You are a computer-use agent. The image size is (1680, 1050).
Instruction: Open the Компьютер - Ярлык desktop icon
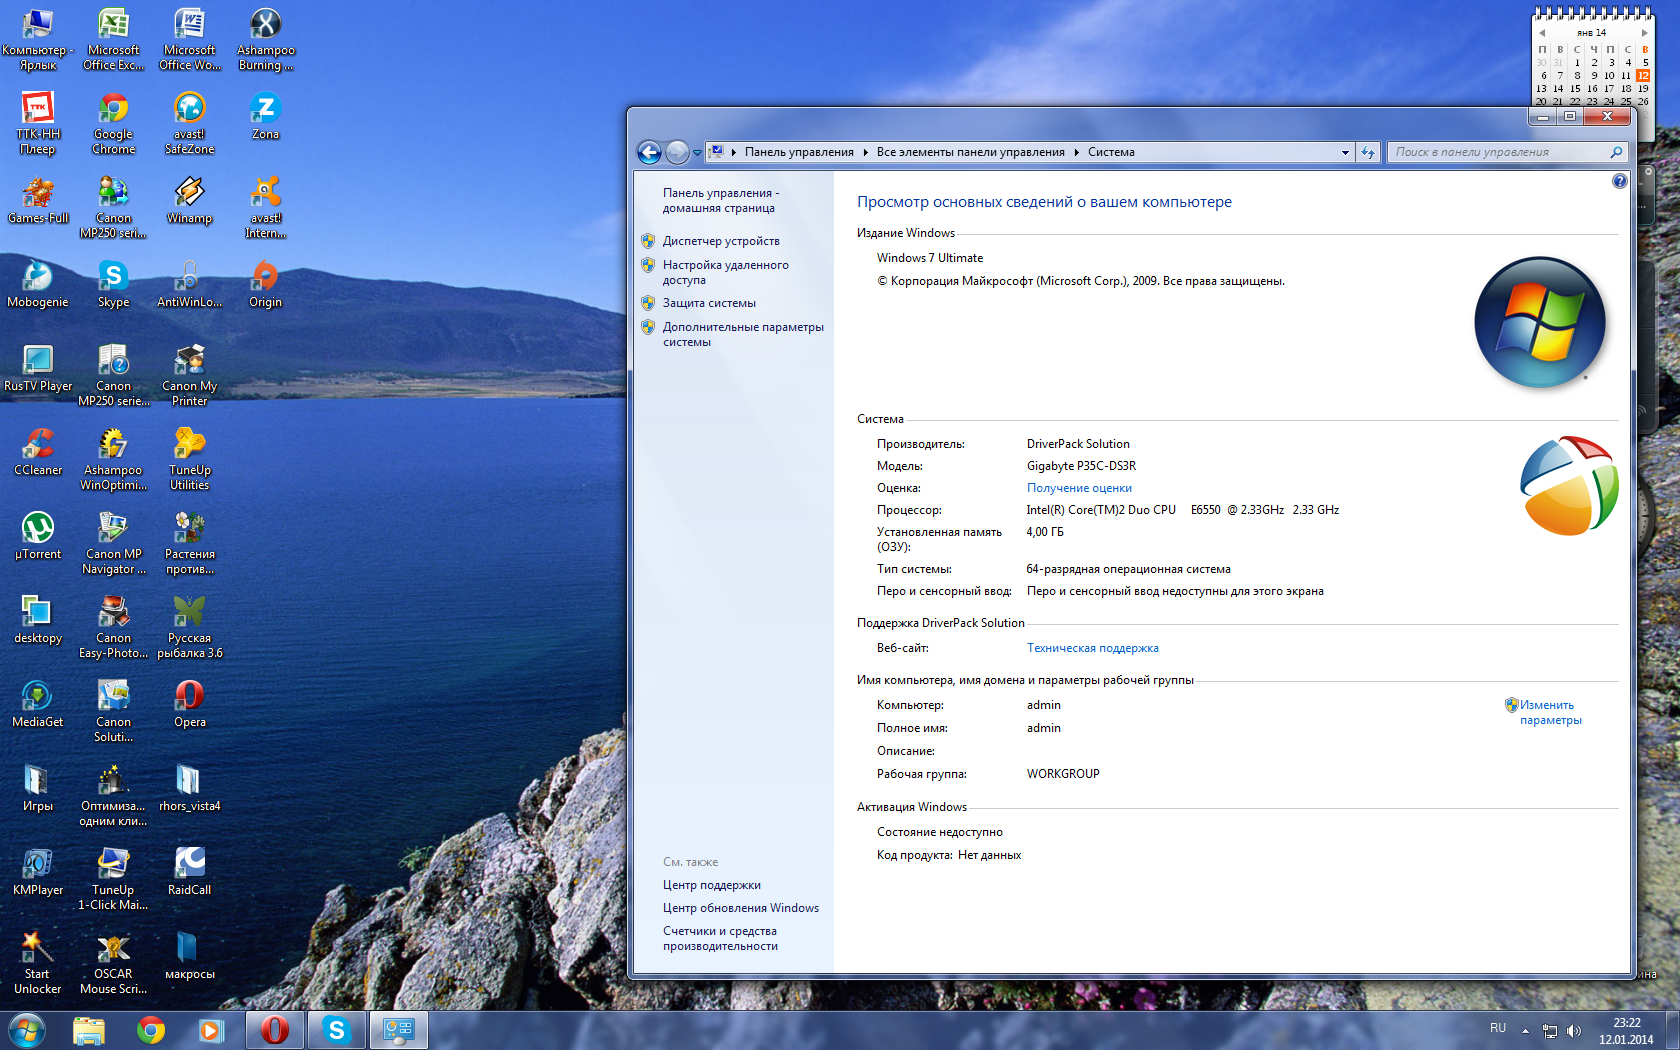37,40
